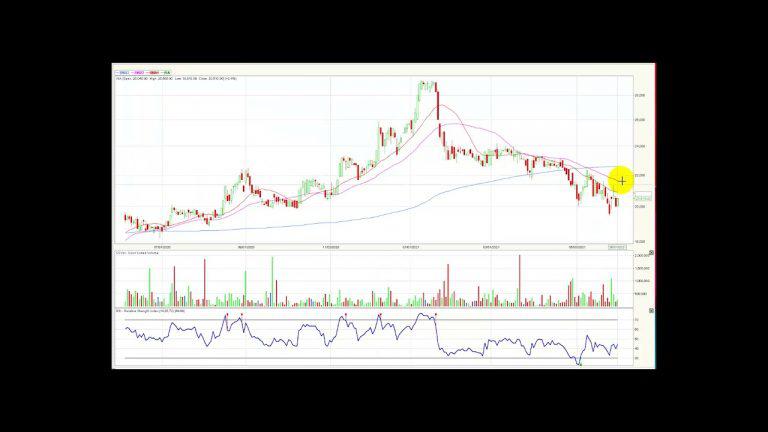Click the highlighted date label on the time axis
The height and width of the screenshot is (432, 768).
coord(617,247)
